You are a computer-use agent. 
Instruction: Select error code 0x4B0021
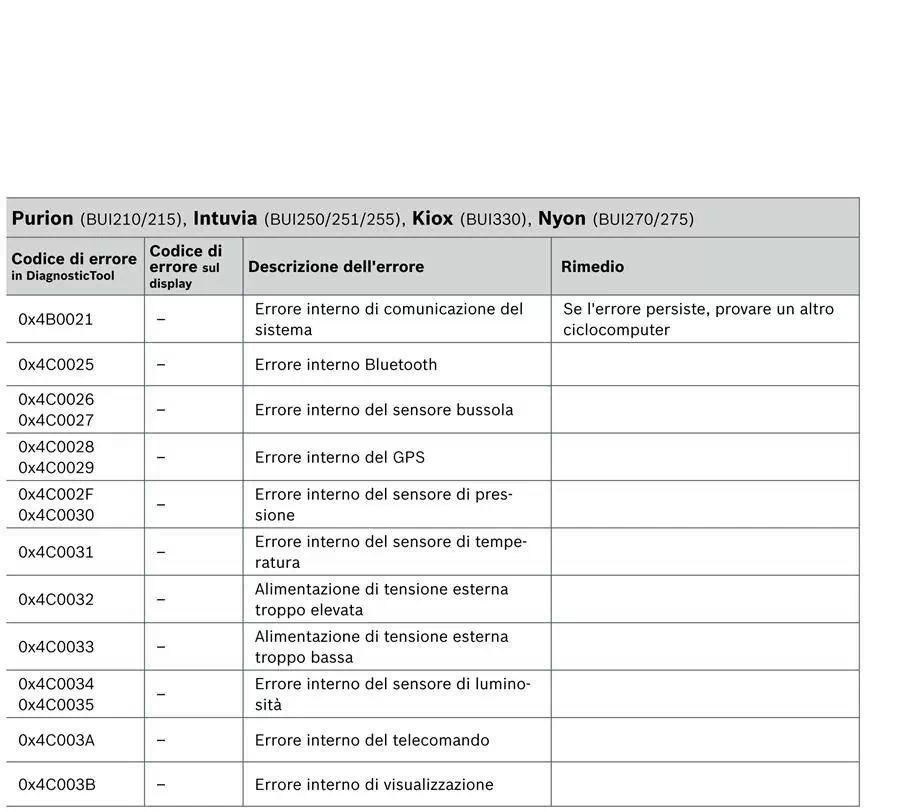coord(56,320)
